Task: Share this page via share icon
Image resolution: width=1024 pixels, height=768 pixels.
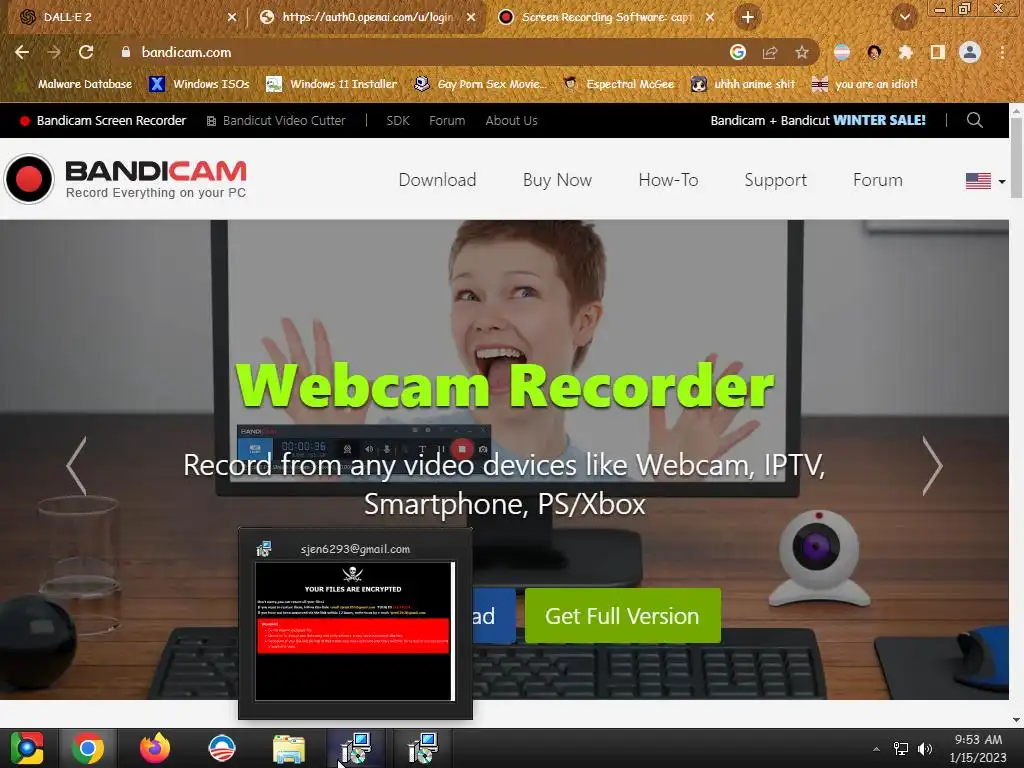Action: click(770, 52)
